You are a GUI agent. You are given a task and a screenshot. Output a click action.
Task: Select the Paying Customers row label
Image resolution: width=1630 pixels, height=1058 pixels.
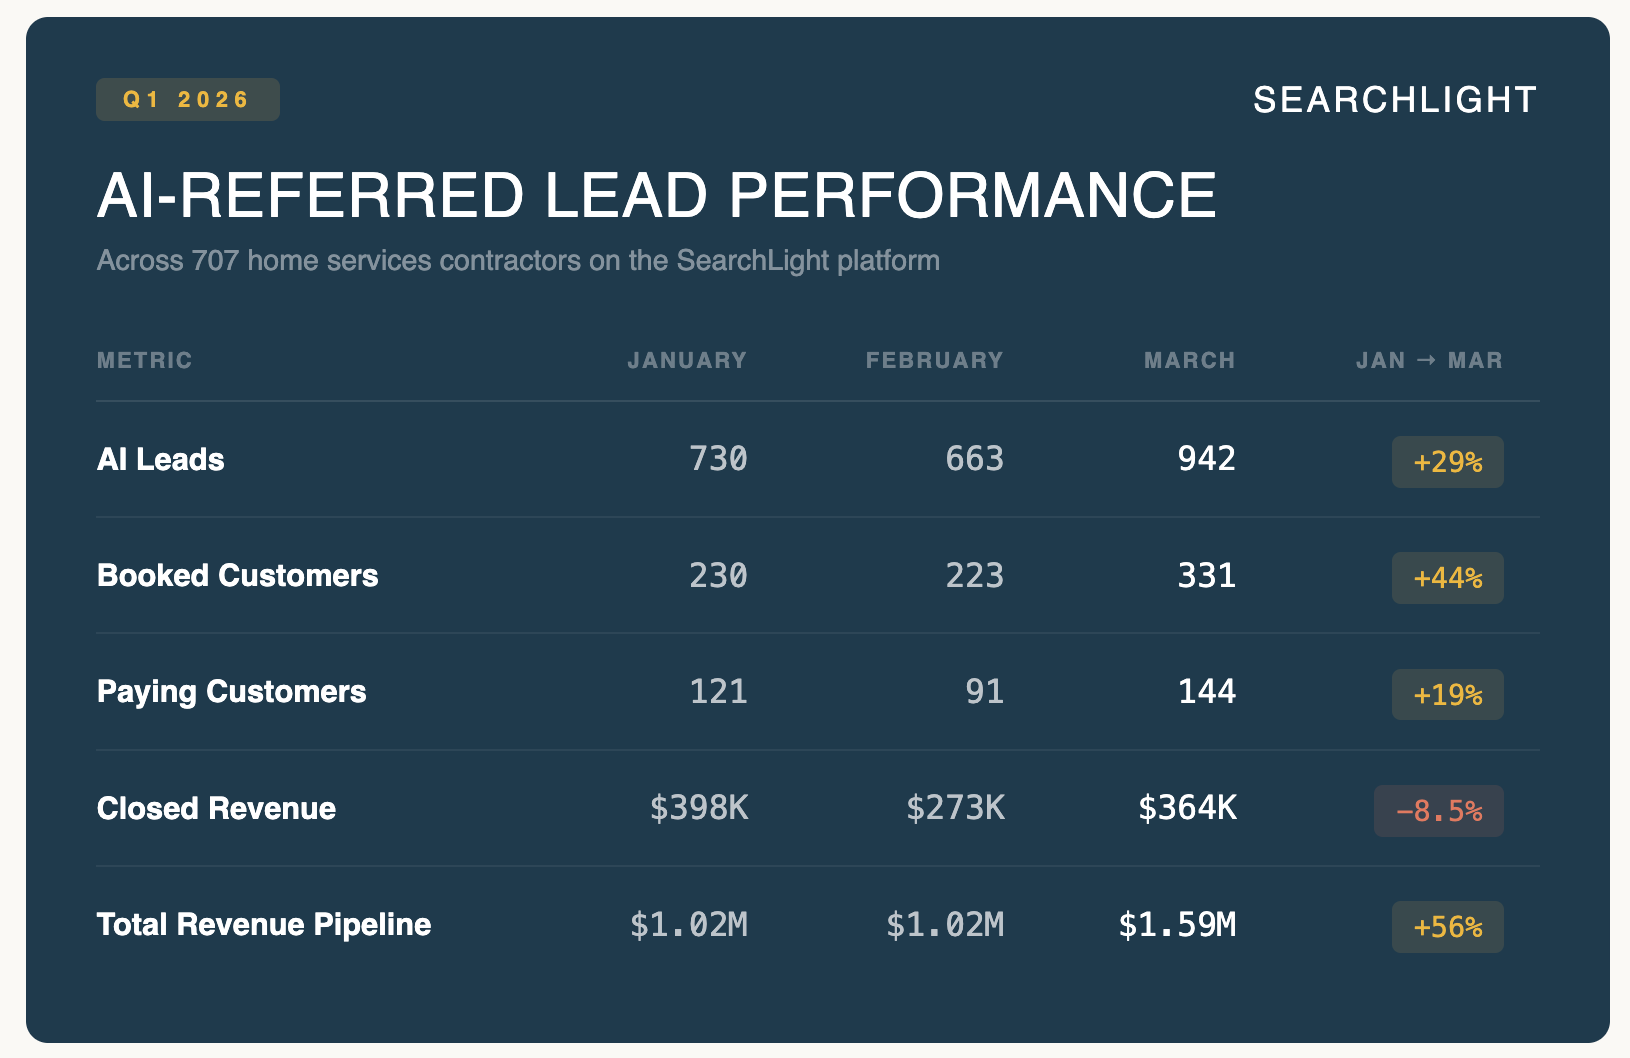coord(232,692)
